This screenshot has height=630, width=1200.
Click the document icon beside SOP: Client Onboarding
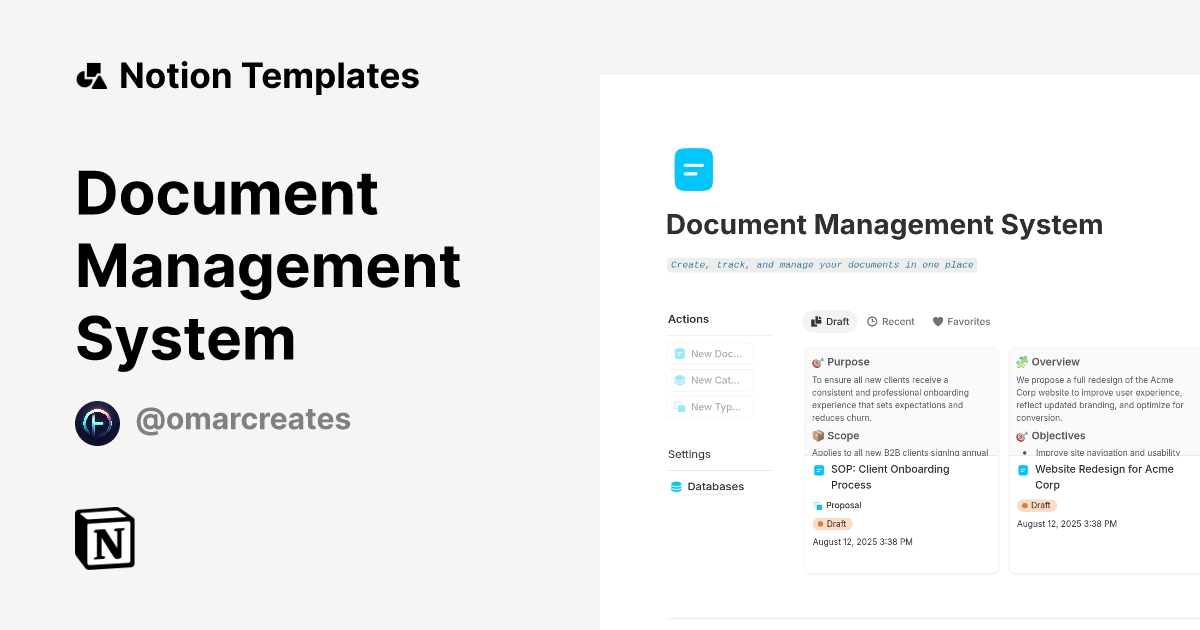click(819, 470)
